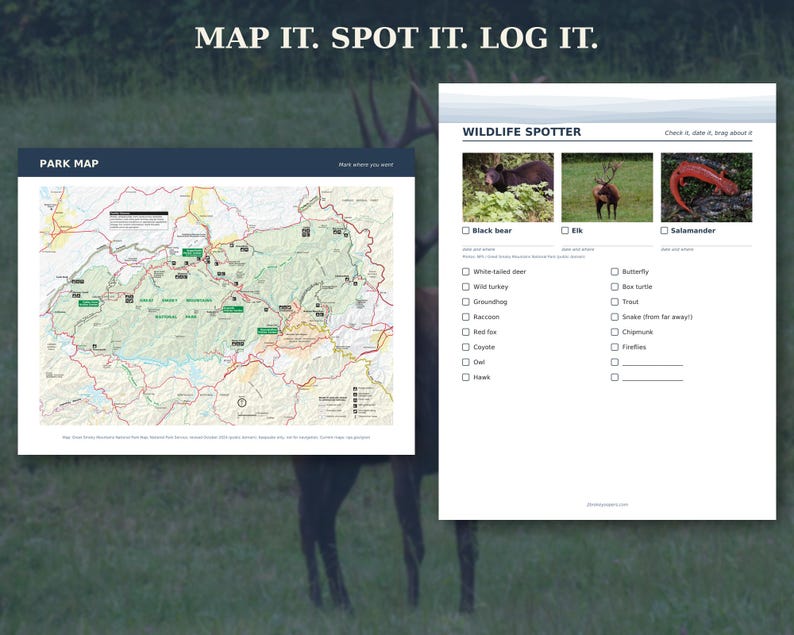
Task: Click the first blank write-in line
Action: pos(653,364)
